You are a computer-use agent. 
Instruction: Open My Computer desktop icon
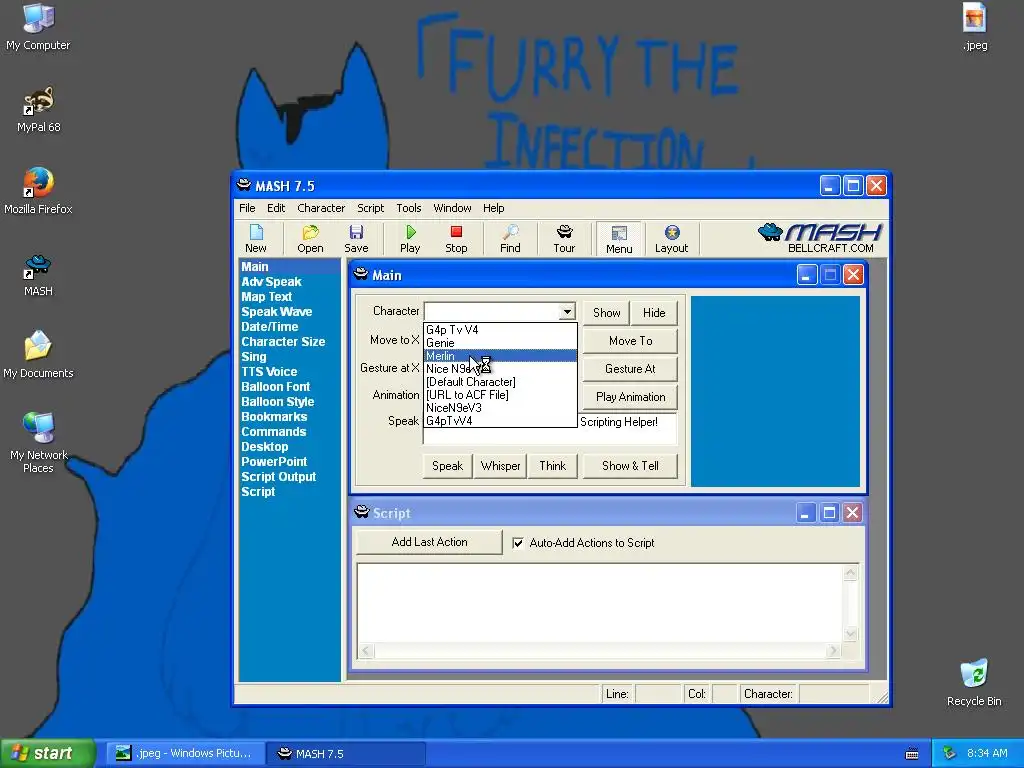38,27
